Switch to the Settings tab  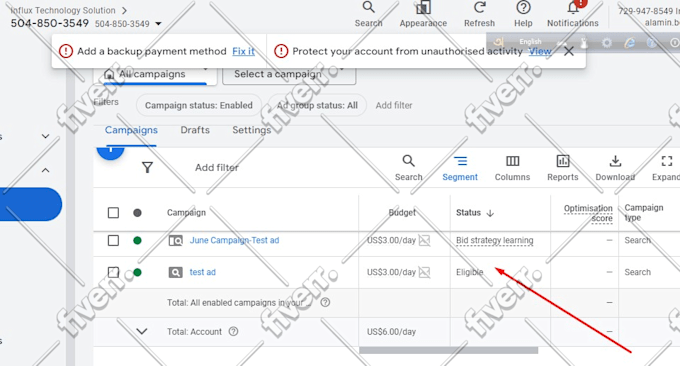pyautogui.click(x=252, y=130)
